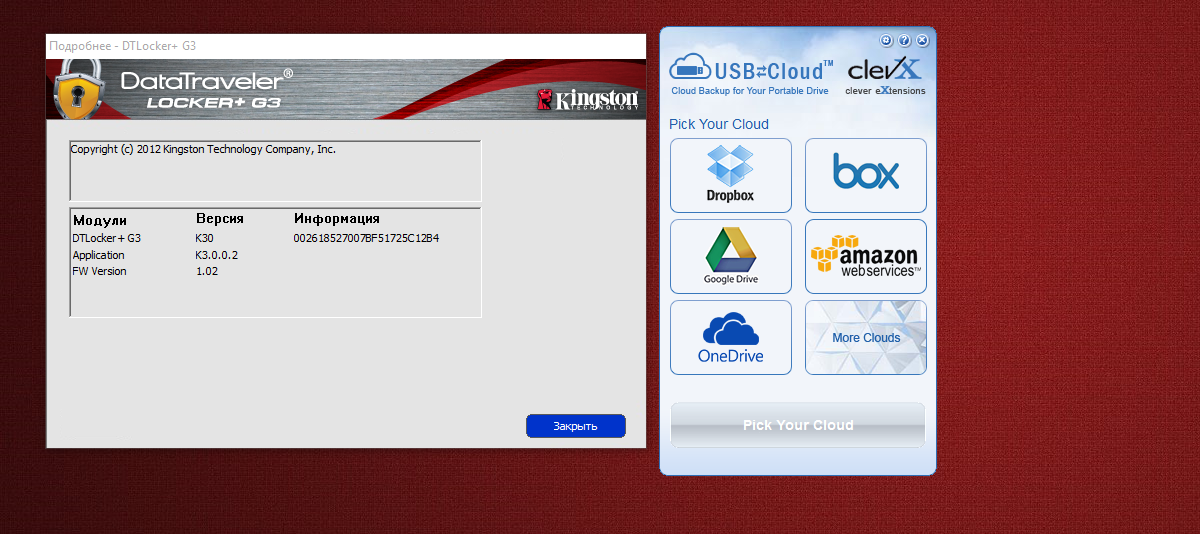Click the Версия column header
The width and height of the screenshot is (1200, 534).
[220, 218]
